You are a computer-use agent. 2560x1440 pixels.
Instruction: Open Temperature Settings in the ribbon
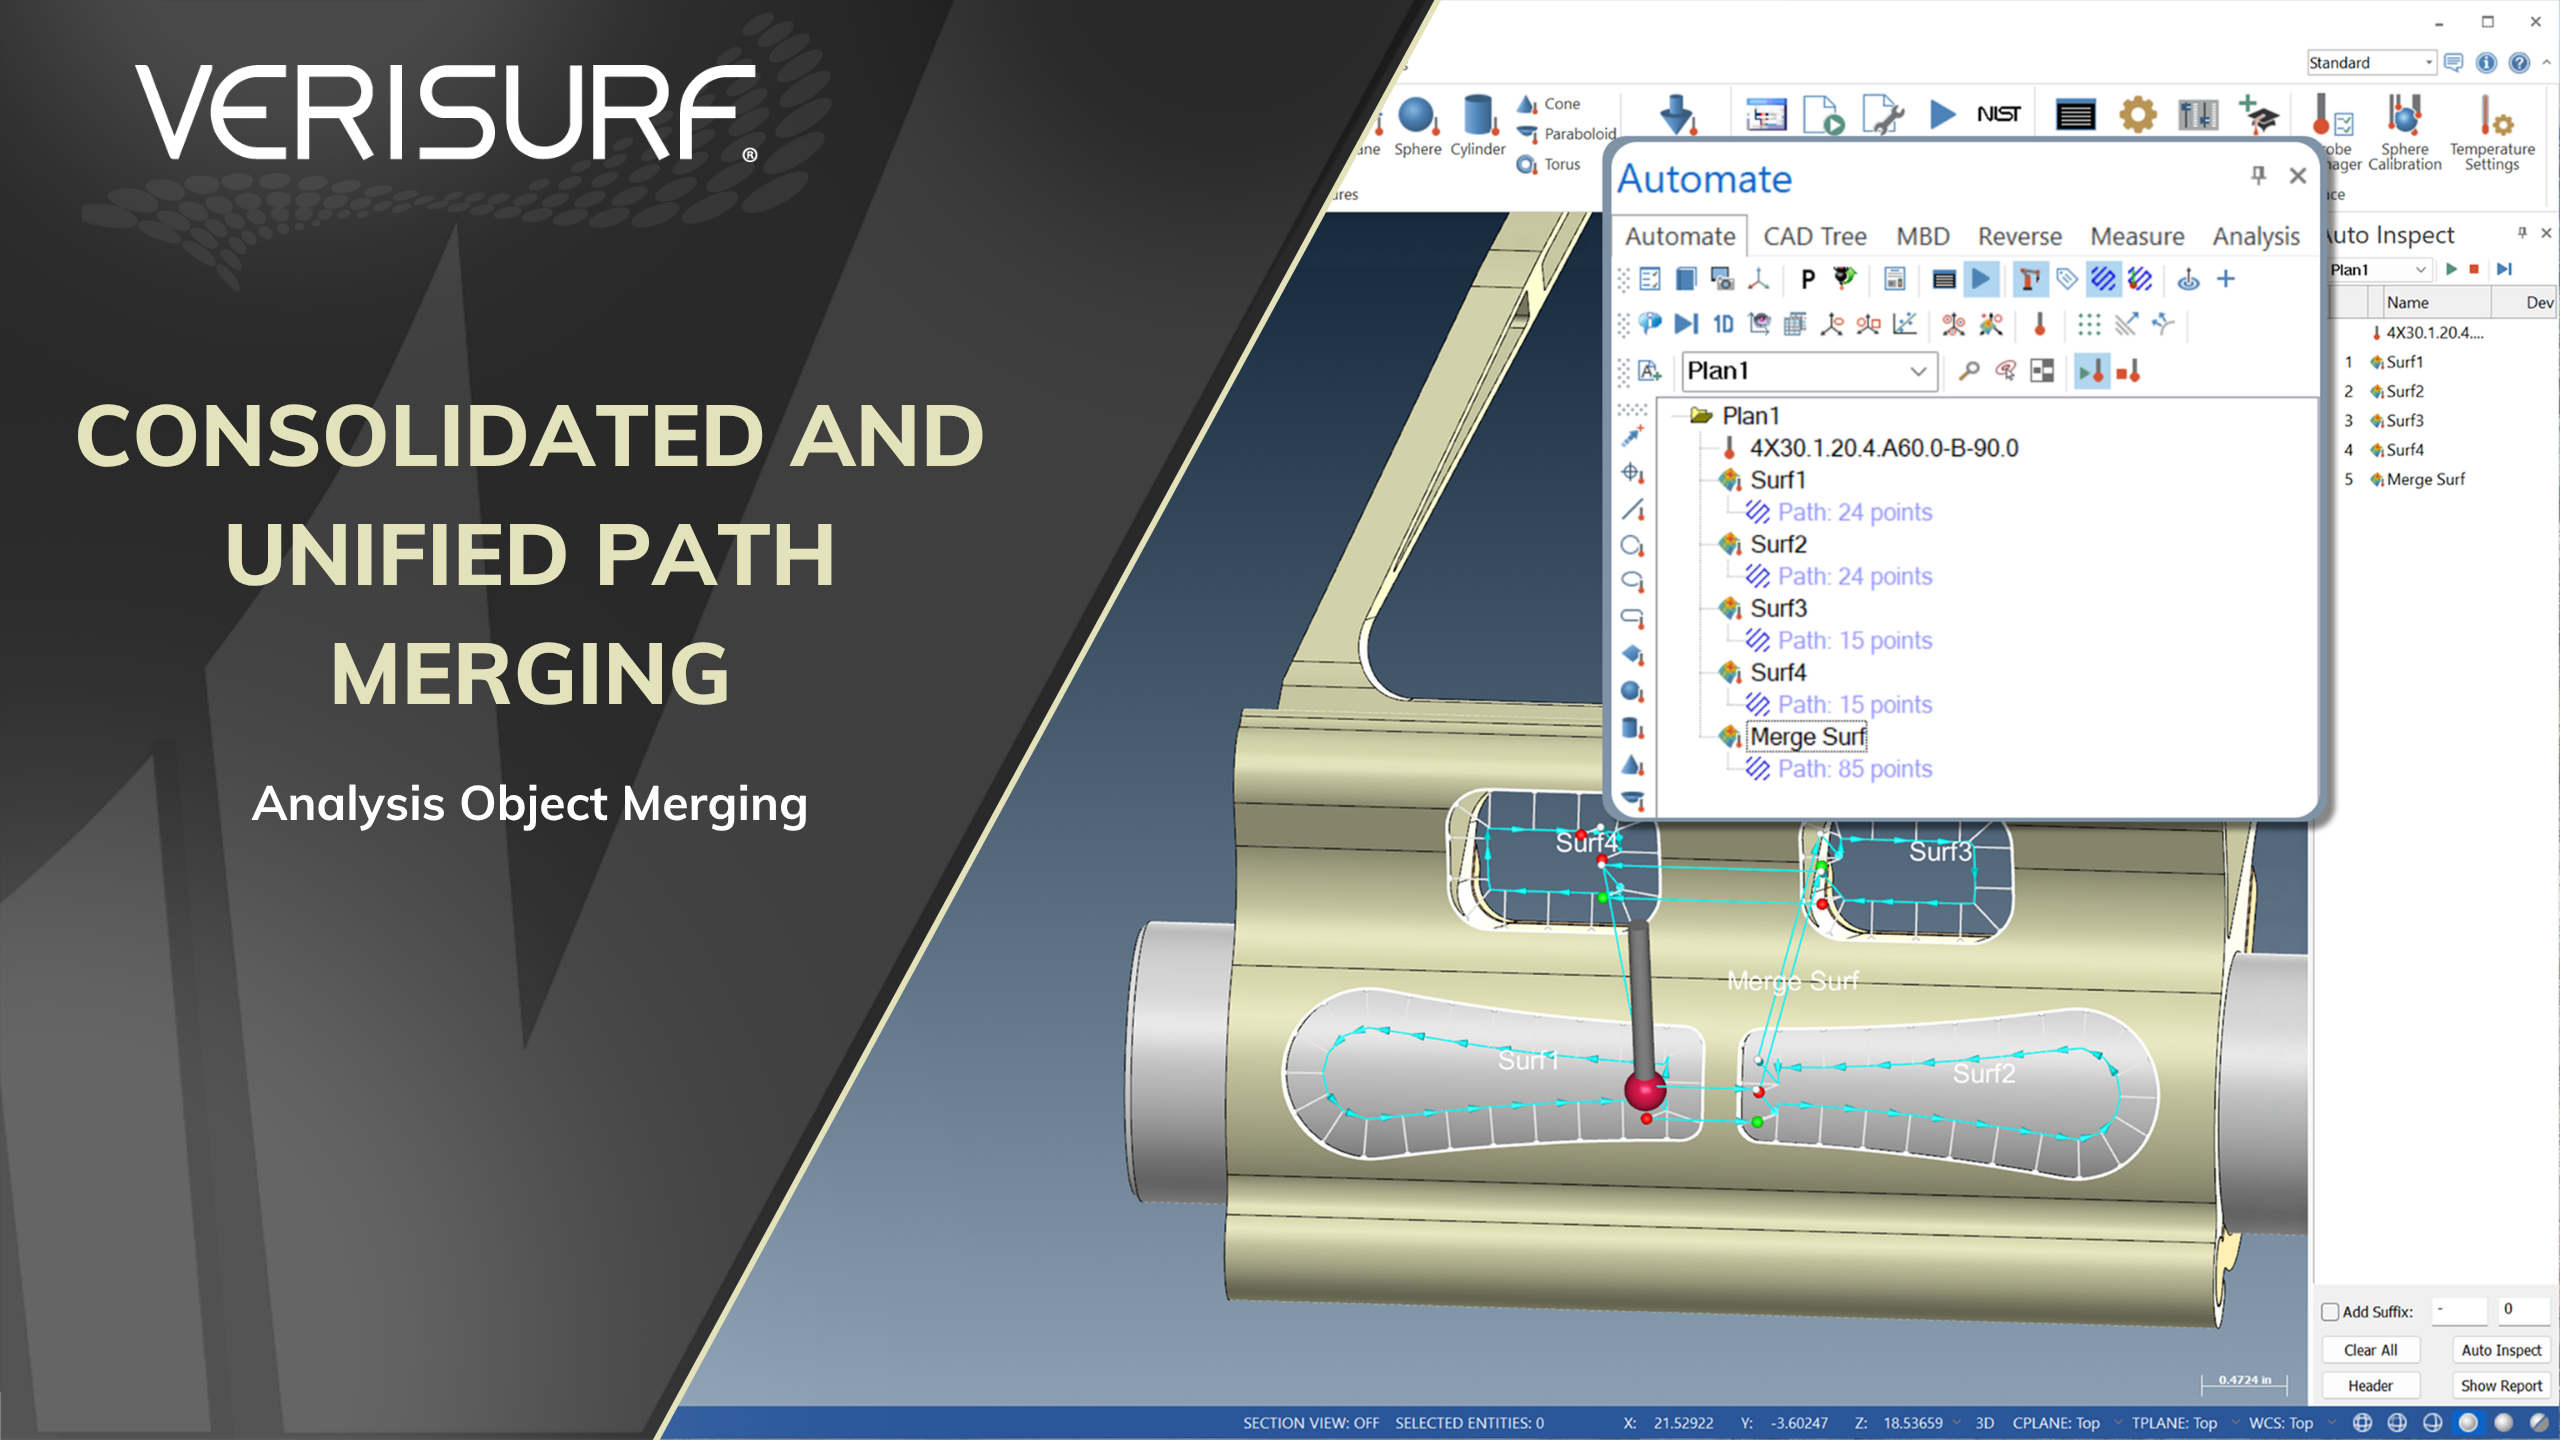click(2492, 130)
